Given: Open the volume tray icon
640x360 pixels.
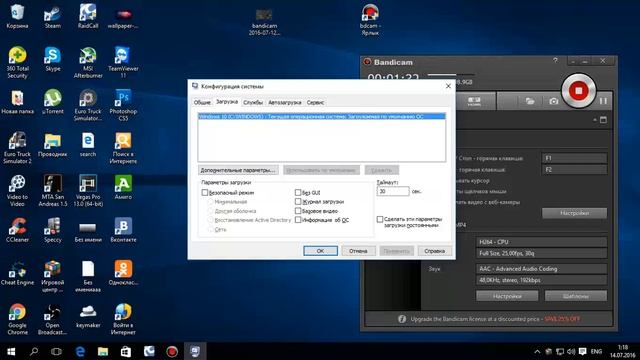Looking at the screenshot, I should [x=571, y=351].
